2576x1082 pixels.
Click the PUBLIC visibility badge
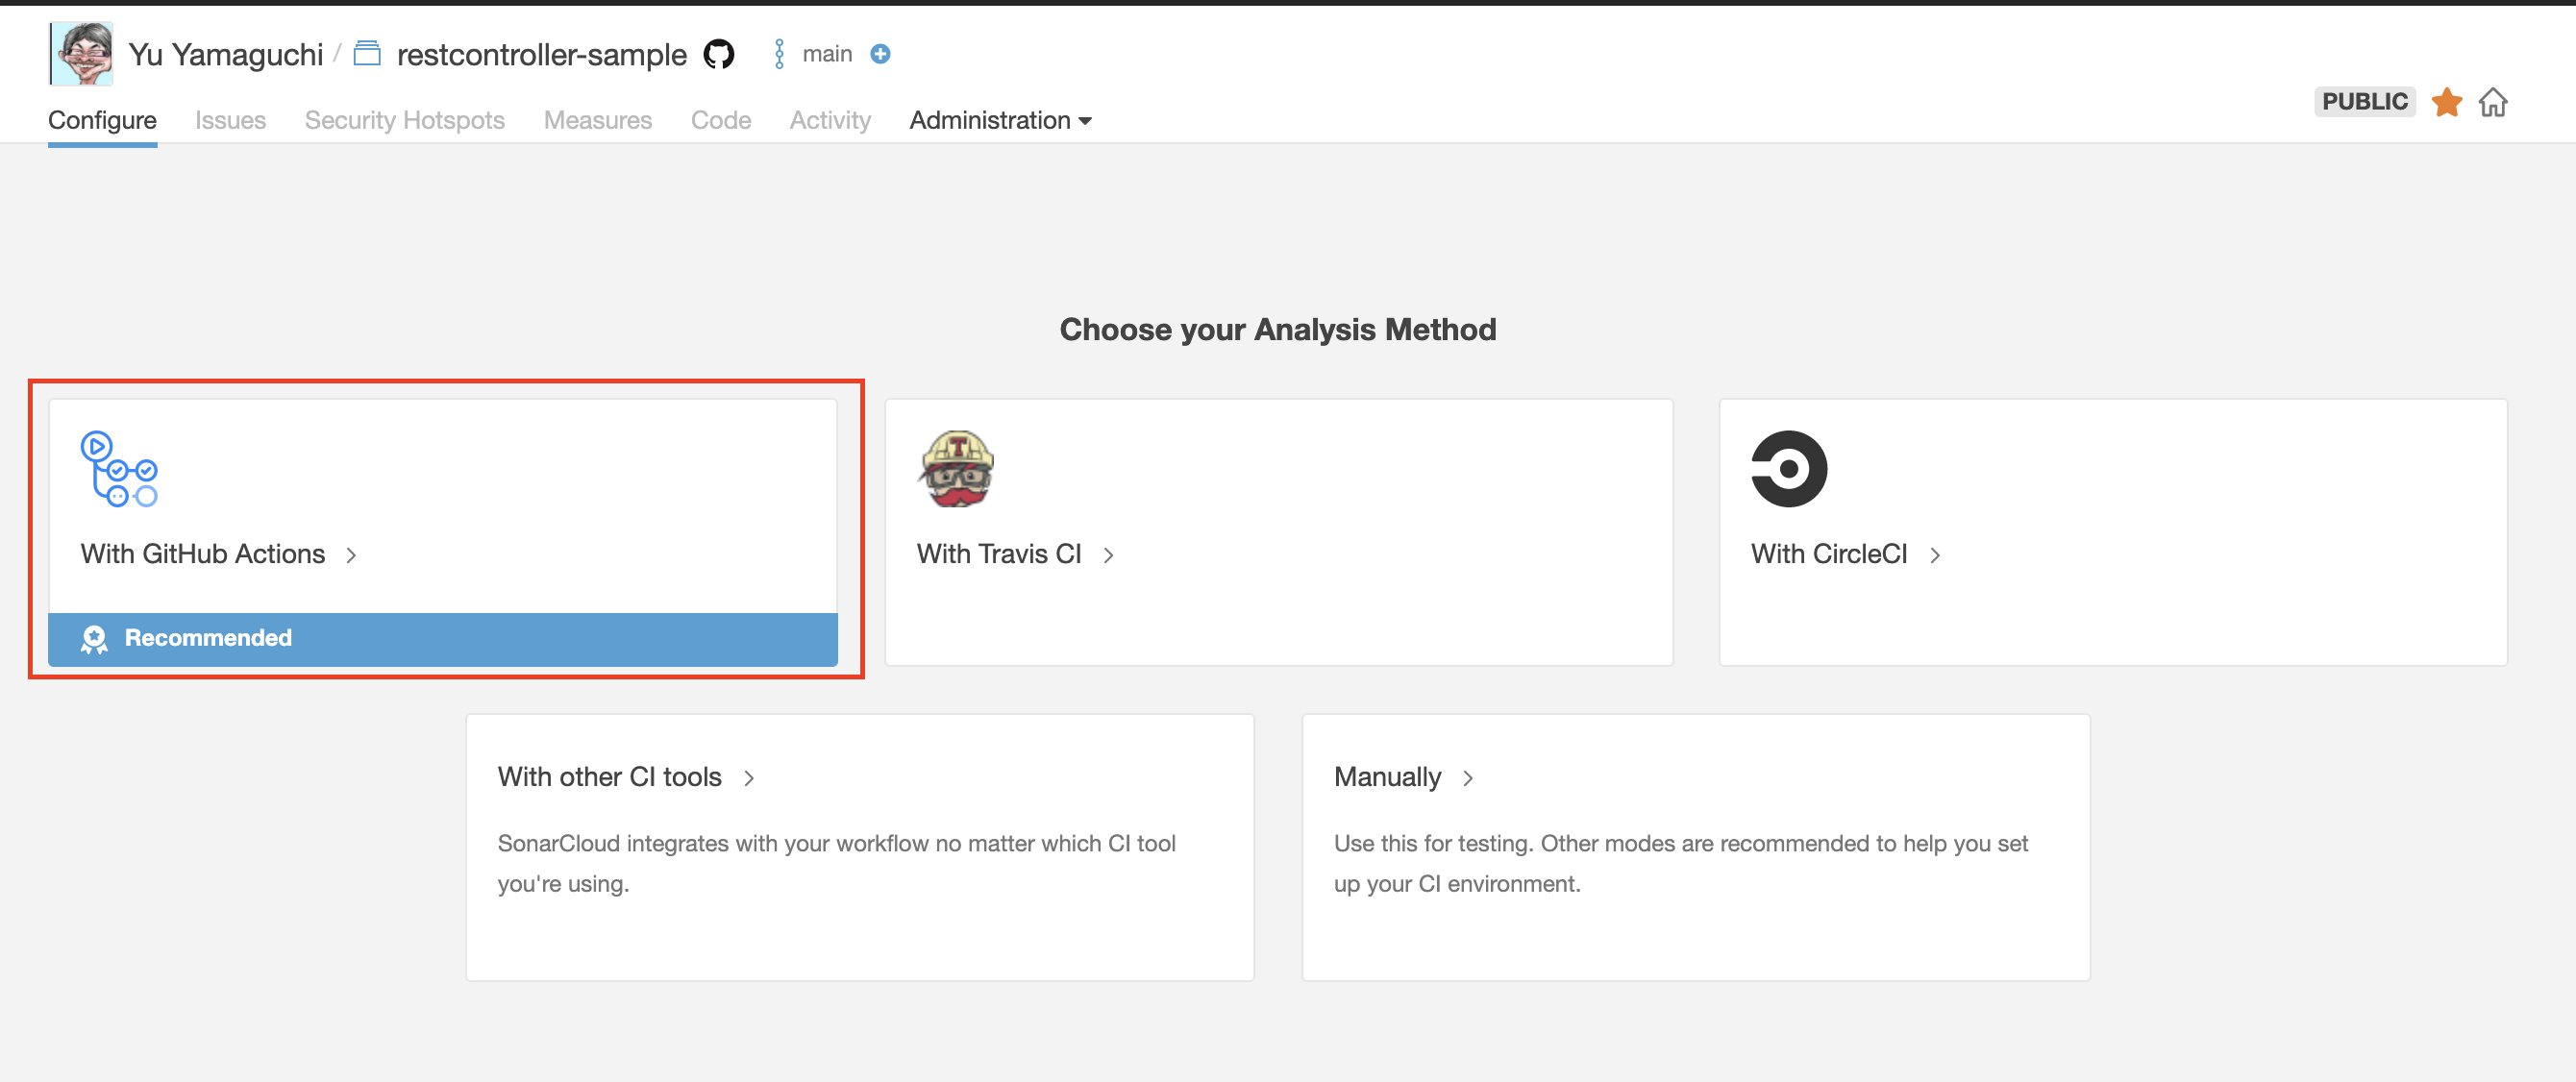(x=2364, y=101)
